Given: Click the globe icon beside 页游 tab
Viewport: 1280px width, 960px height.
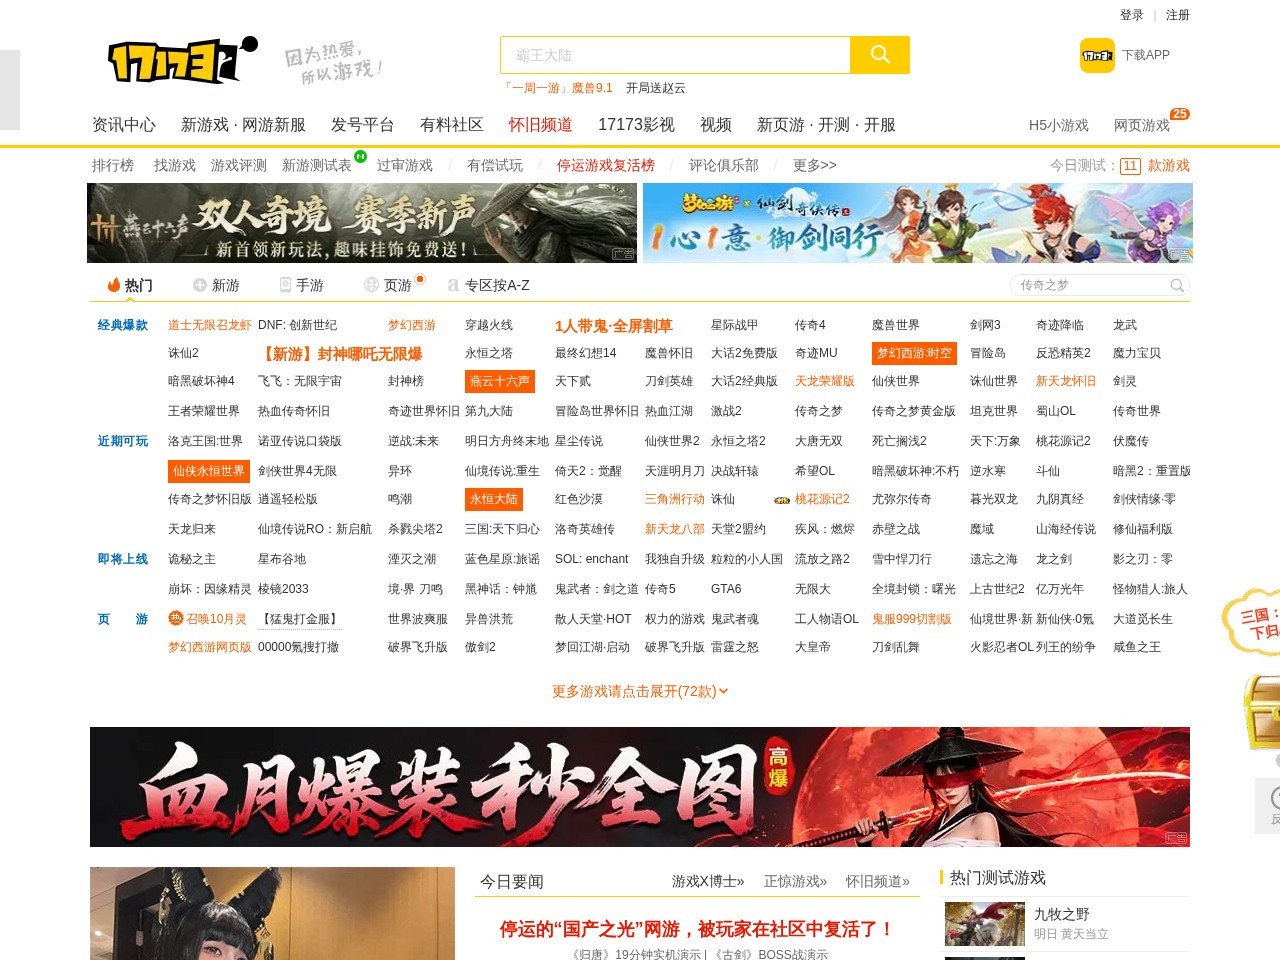Looking at the screenshot, I should tap(371, 285).
